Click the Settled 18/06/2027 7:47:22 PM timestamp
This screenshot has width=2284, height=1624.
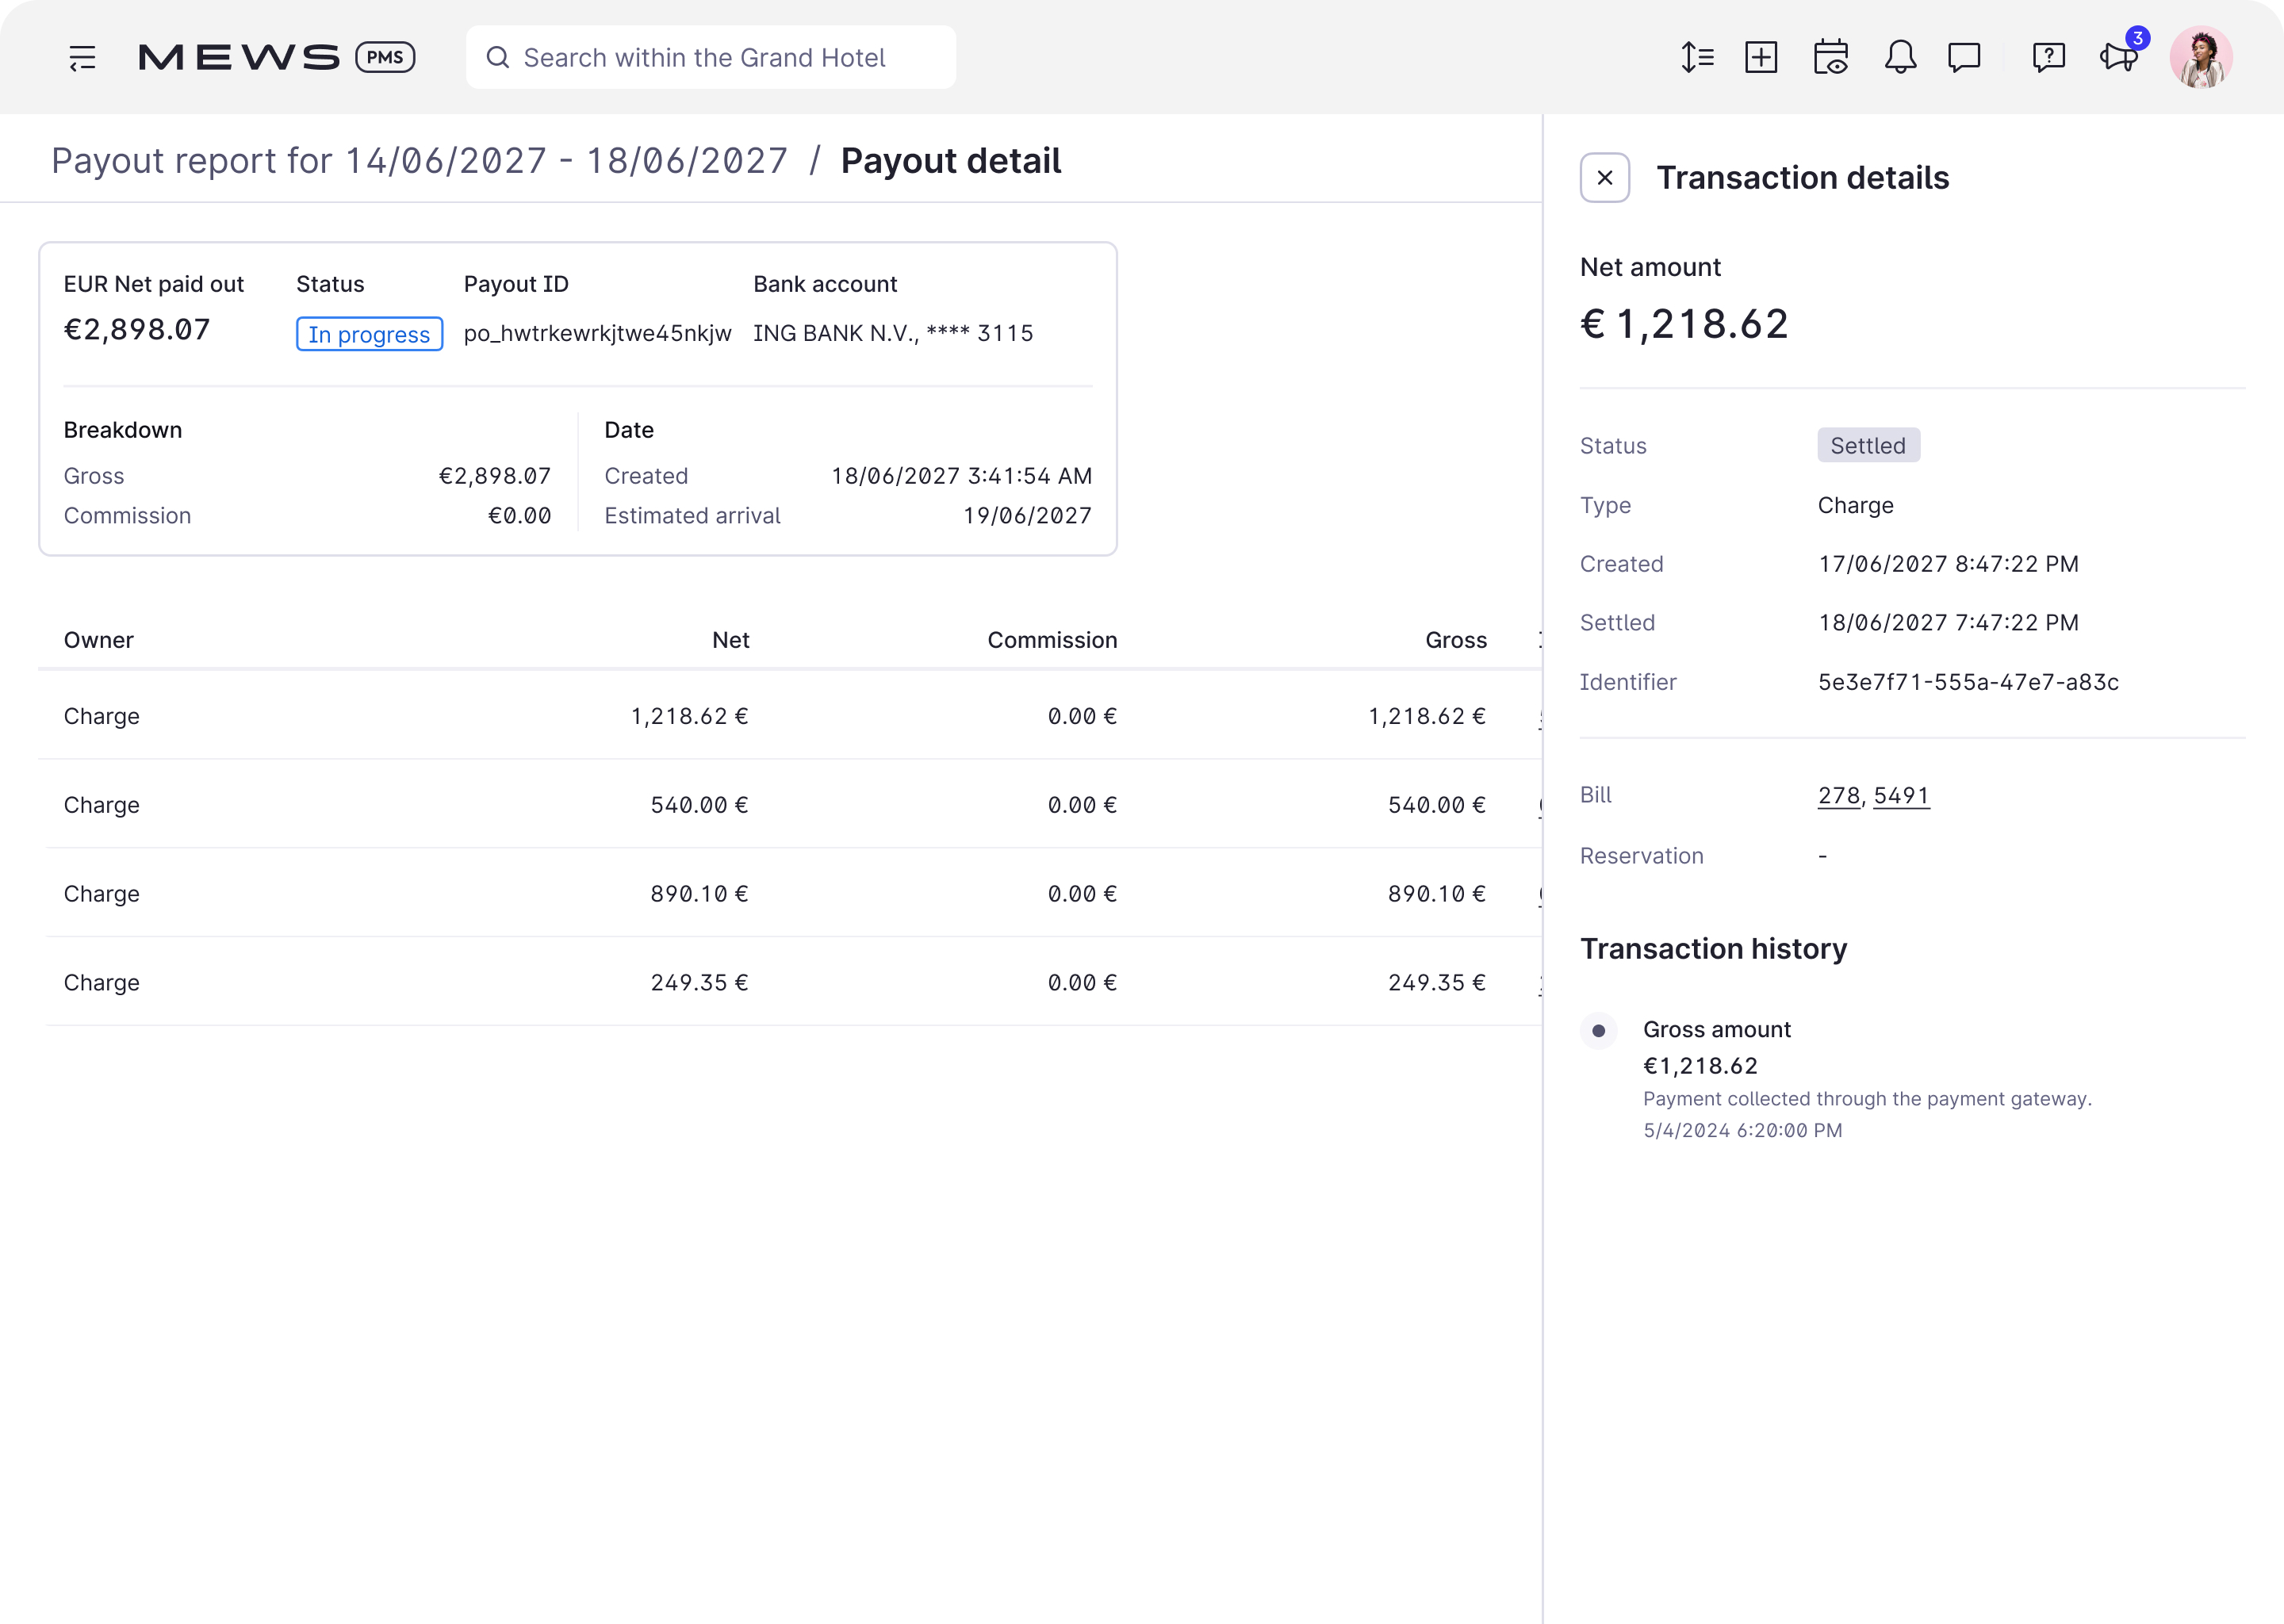tap(1948, 623)
